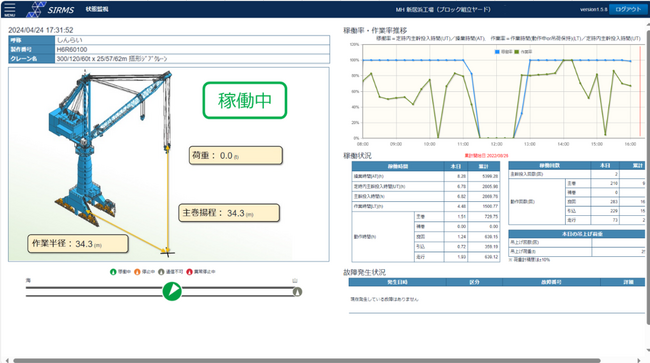Click the green 稼働中 legend icon

[x=113, y=272]
